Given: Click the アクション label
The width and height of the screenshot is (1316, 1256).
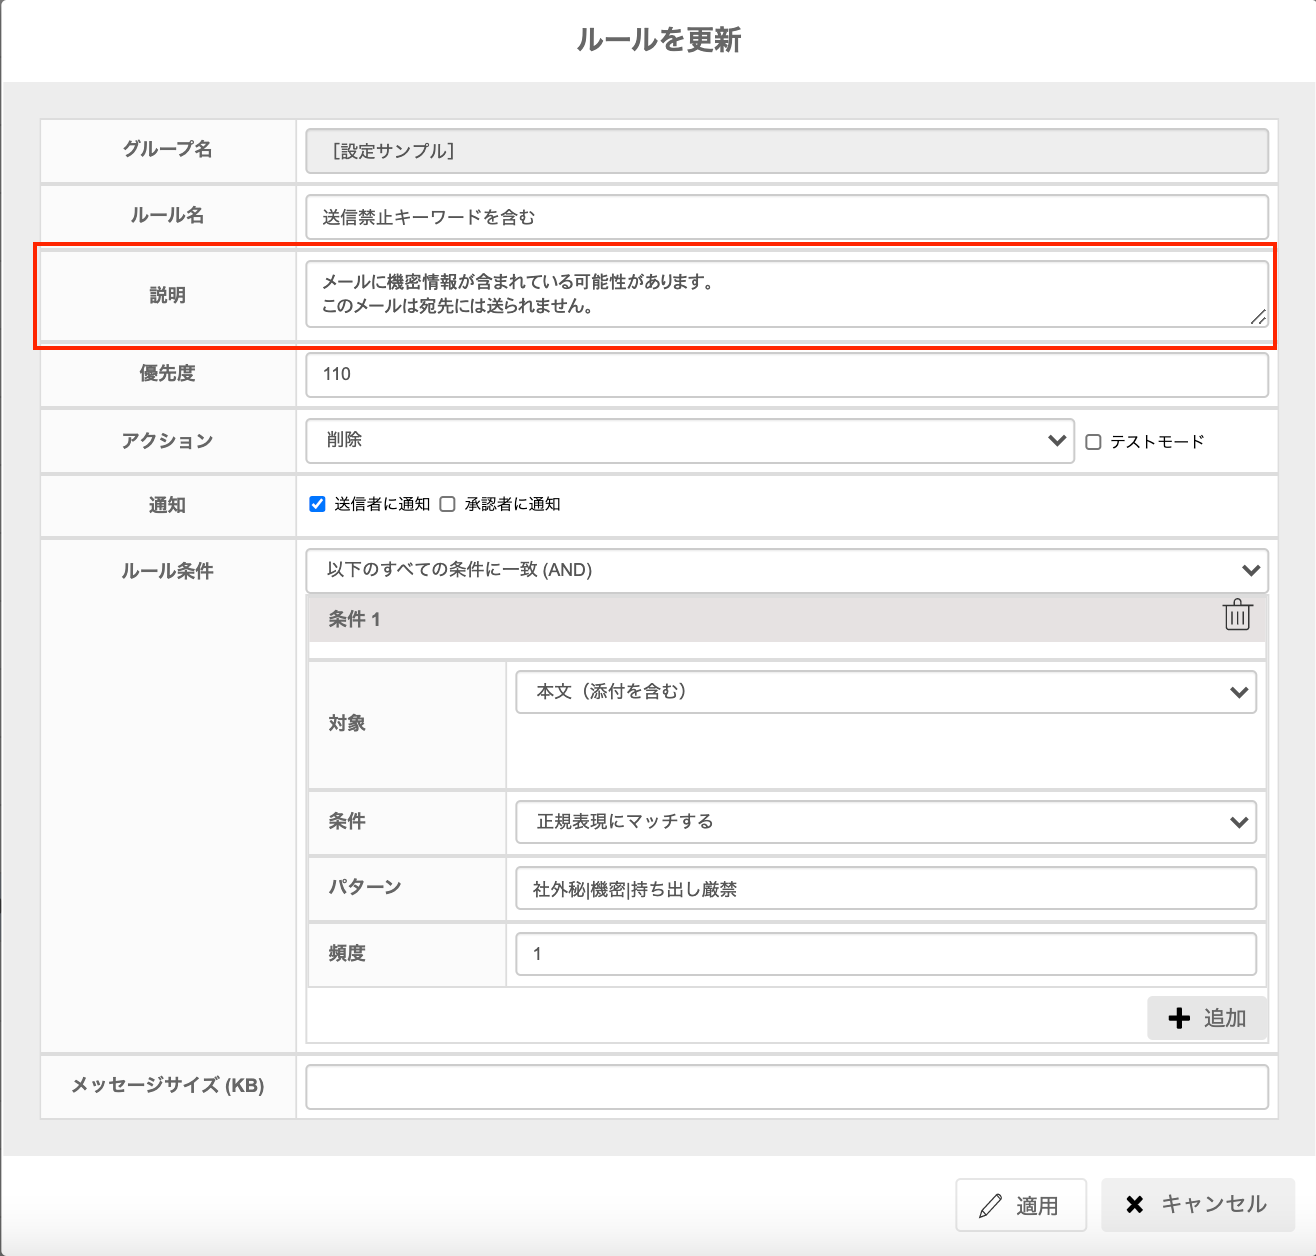Looking at the screenshot, I should (x=167, y=441).
